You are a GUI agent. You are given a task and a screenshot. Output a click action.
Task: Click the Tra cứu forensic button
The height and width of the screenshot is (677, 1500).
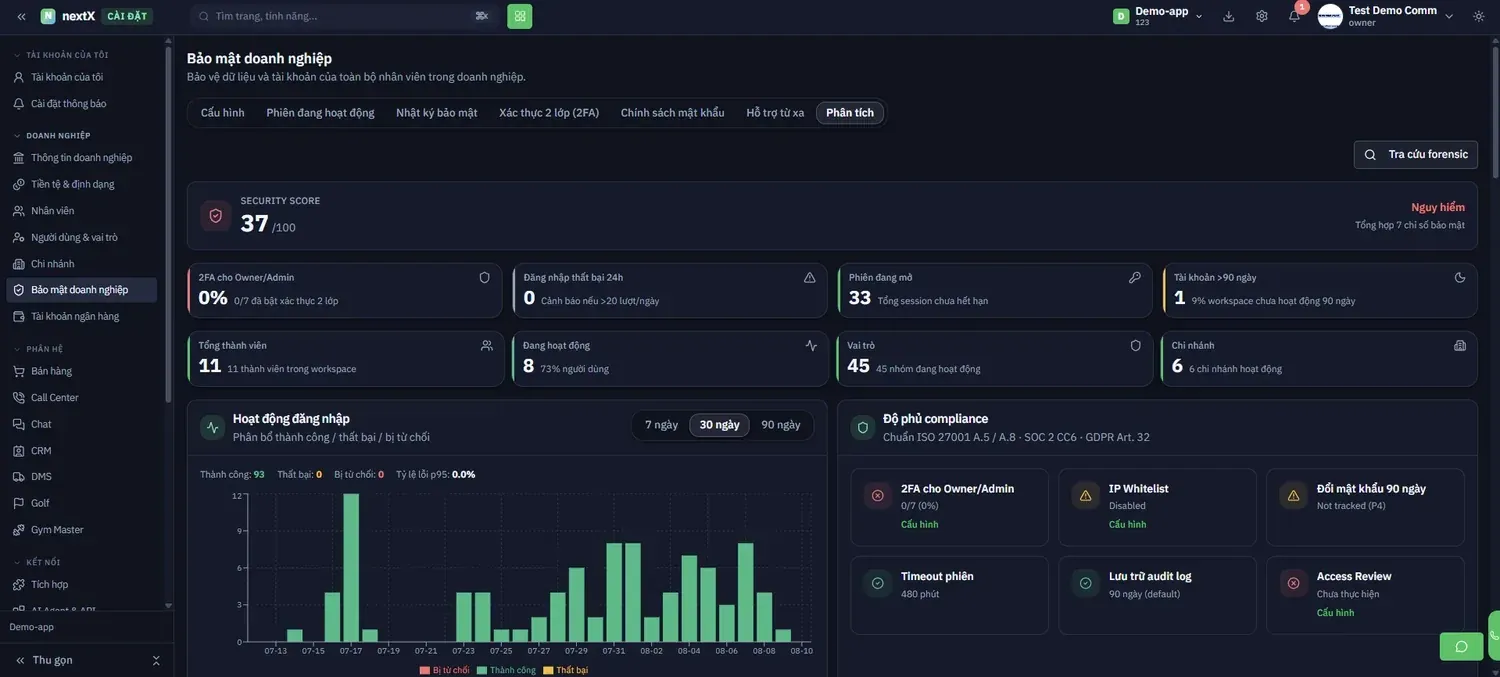1416,154
